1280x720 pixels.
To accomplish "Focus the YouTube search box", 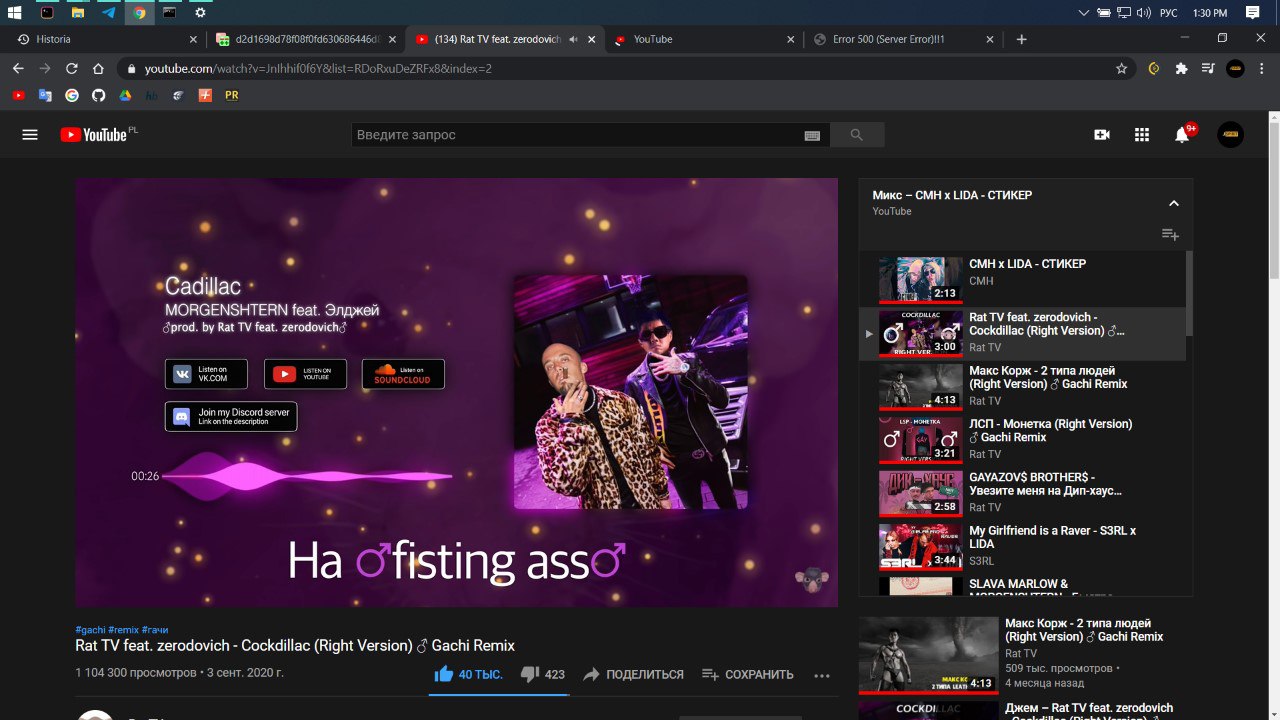I will coord(578,135).
